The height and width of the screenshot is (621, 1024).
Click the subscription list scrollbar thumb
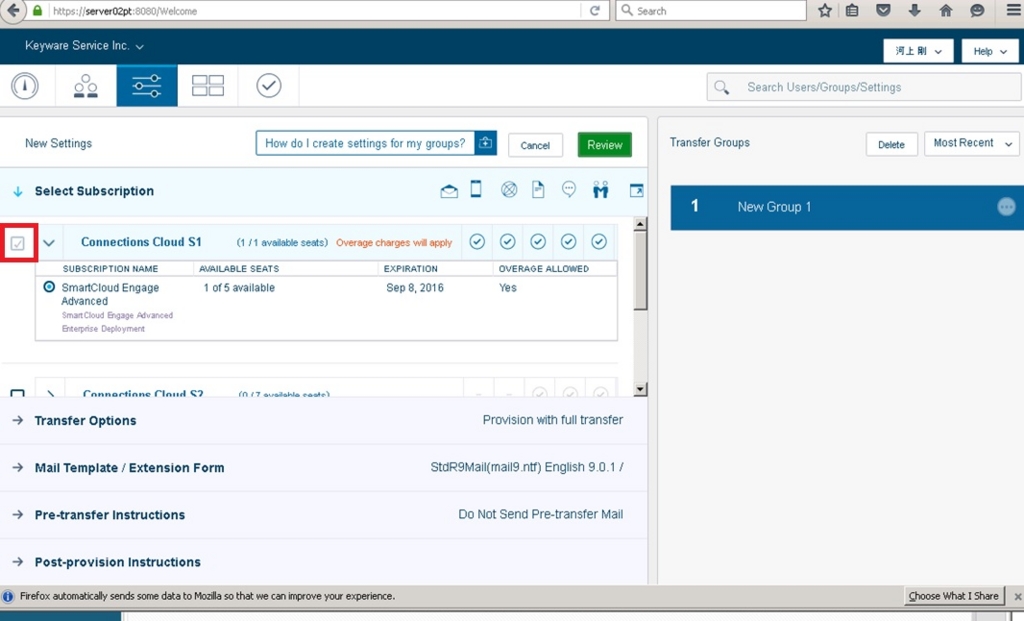click(640, 270)
